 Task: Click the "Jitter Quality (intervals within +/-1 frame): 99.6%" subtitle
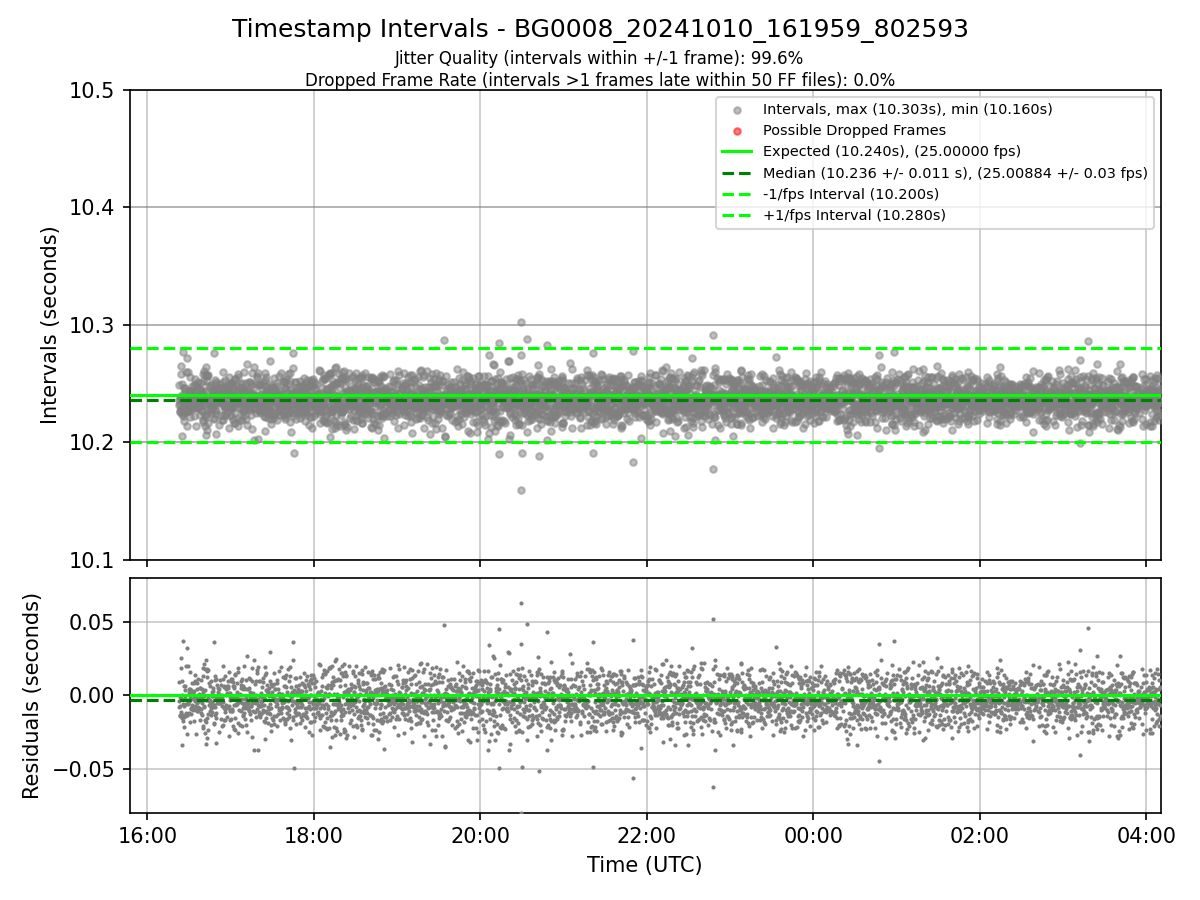[x=599, y=59]
